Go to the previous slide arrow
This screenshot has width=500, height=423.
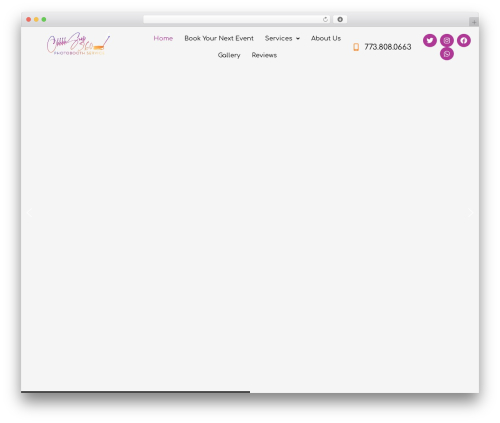tap(29, 213)
